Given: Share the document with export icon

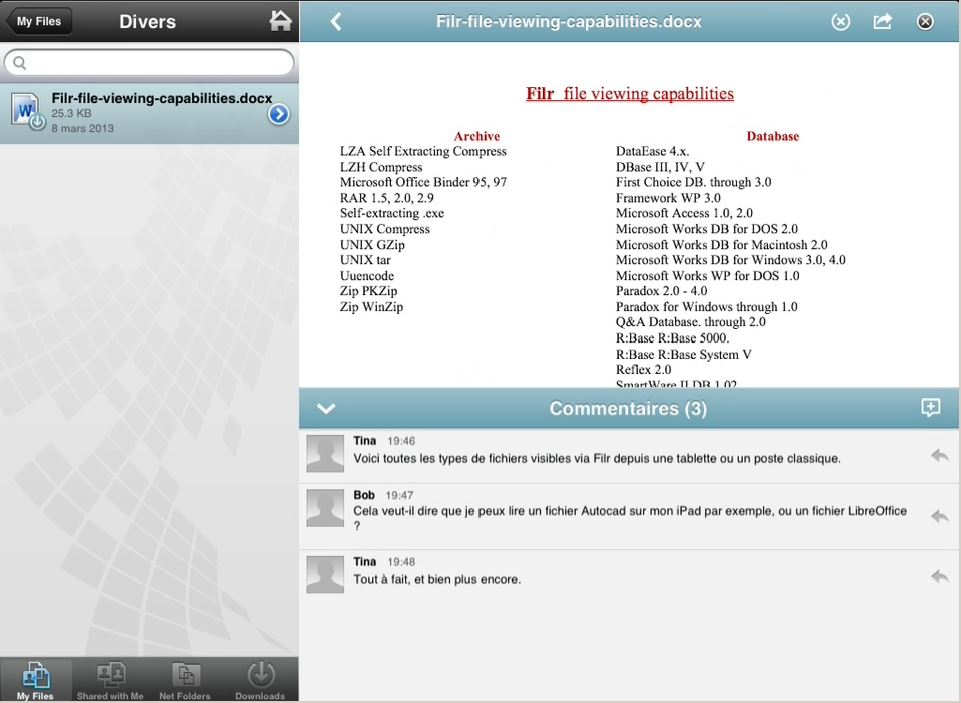Looking at the screenshot, I should click(x=882, y=21).
